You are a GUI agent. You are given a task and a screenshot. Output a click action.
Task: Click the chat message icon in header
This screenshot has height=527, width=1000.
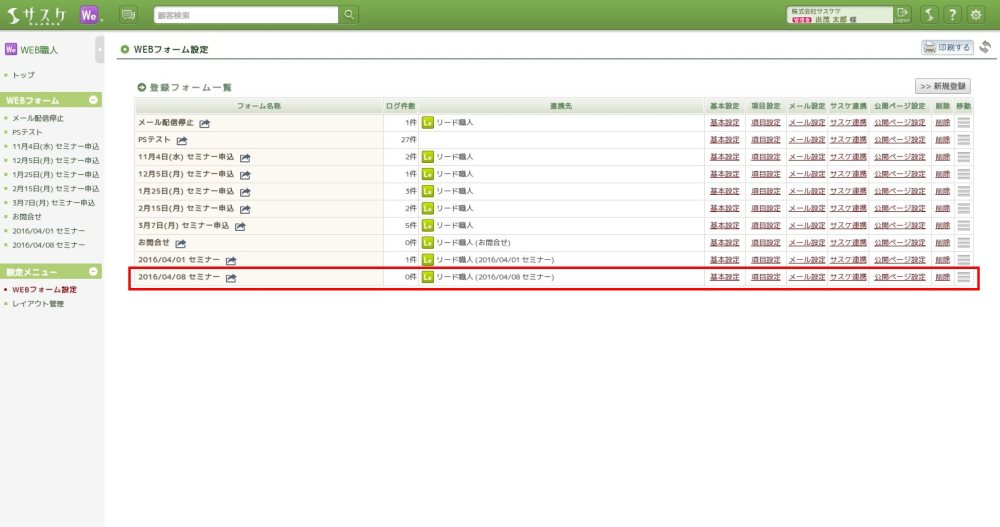(128, 15)
